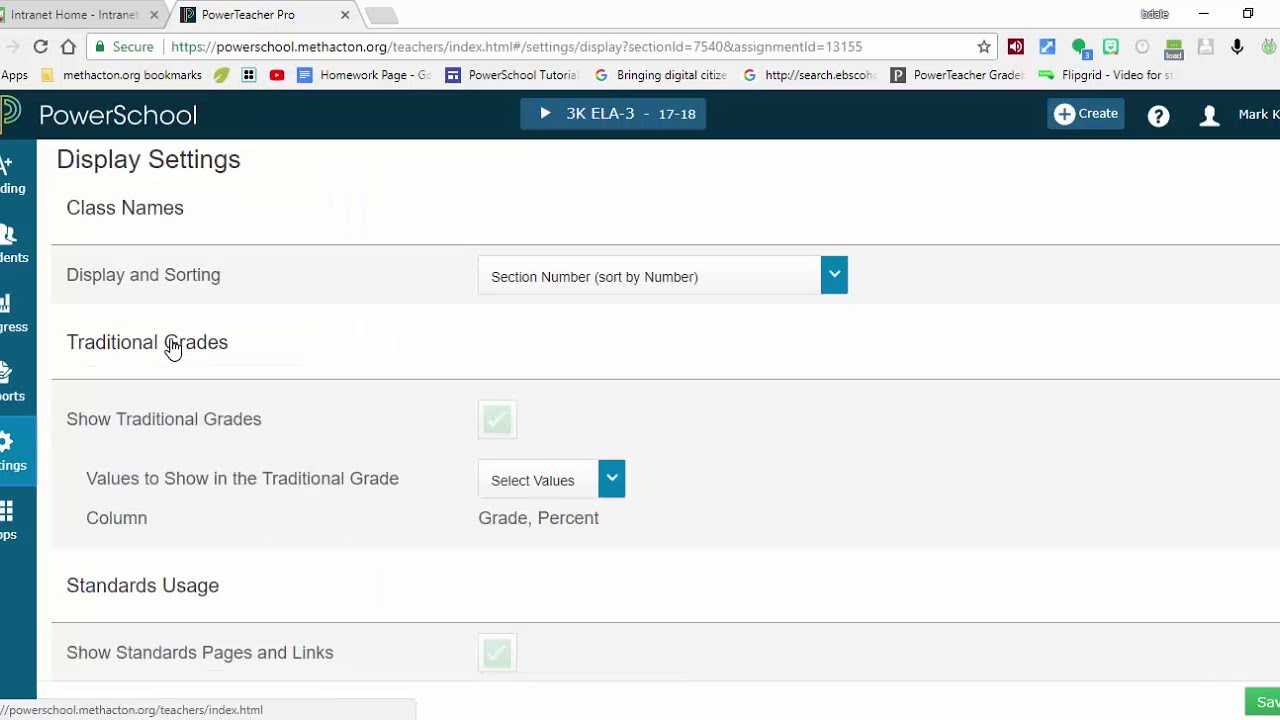Open the Select Values dropdown
The width and height of the screenshot is (1280, 720).
click(551, 479)
